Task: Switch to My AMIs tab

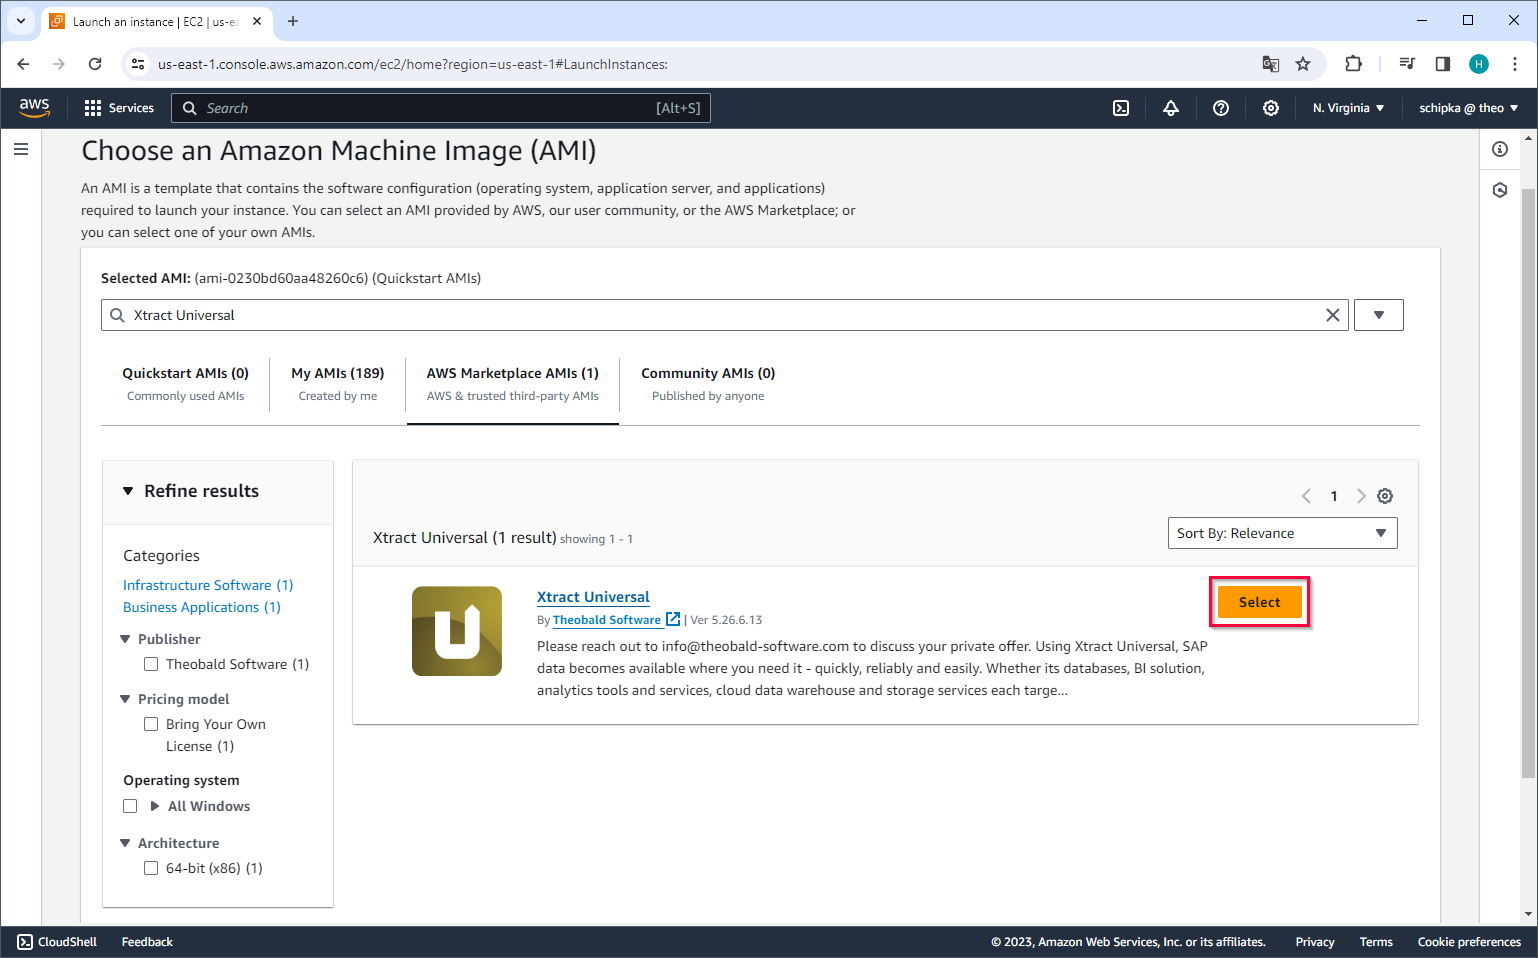Action: (338, 384)
